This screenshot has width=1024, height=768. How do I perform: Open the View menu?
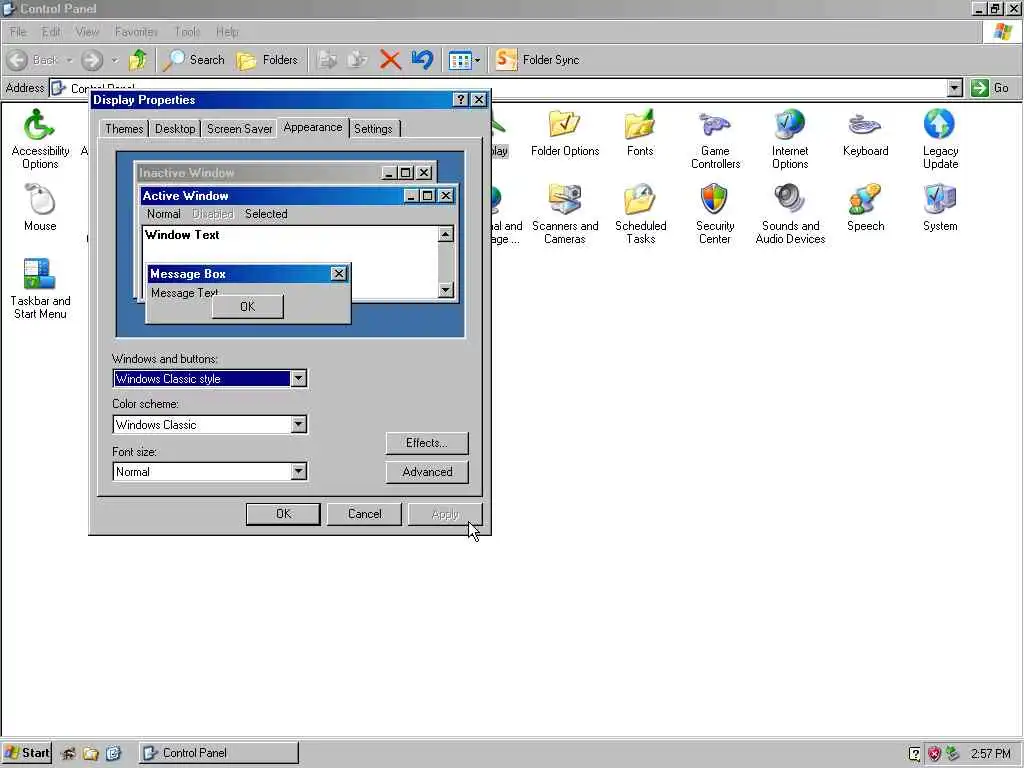point(87,31)
